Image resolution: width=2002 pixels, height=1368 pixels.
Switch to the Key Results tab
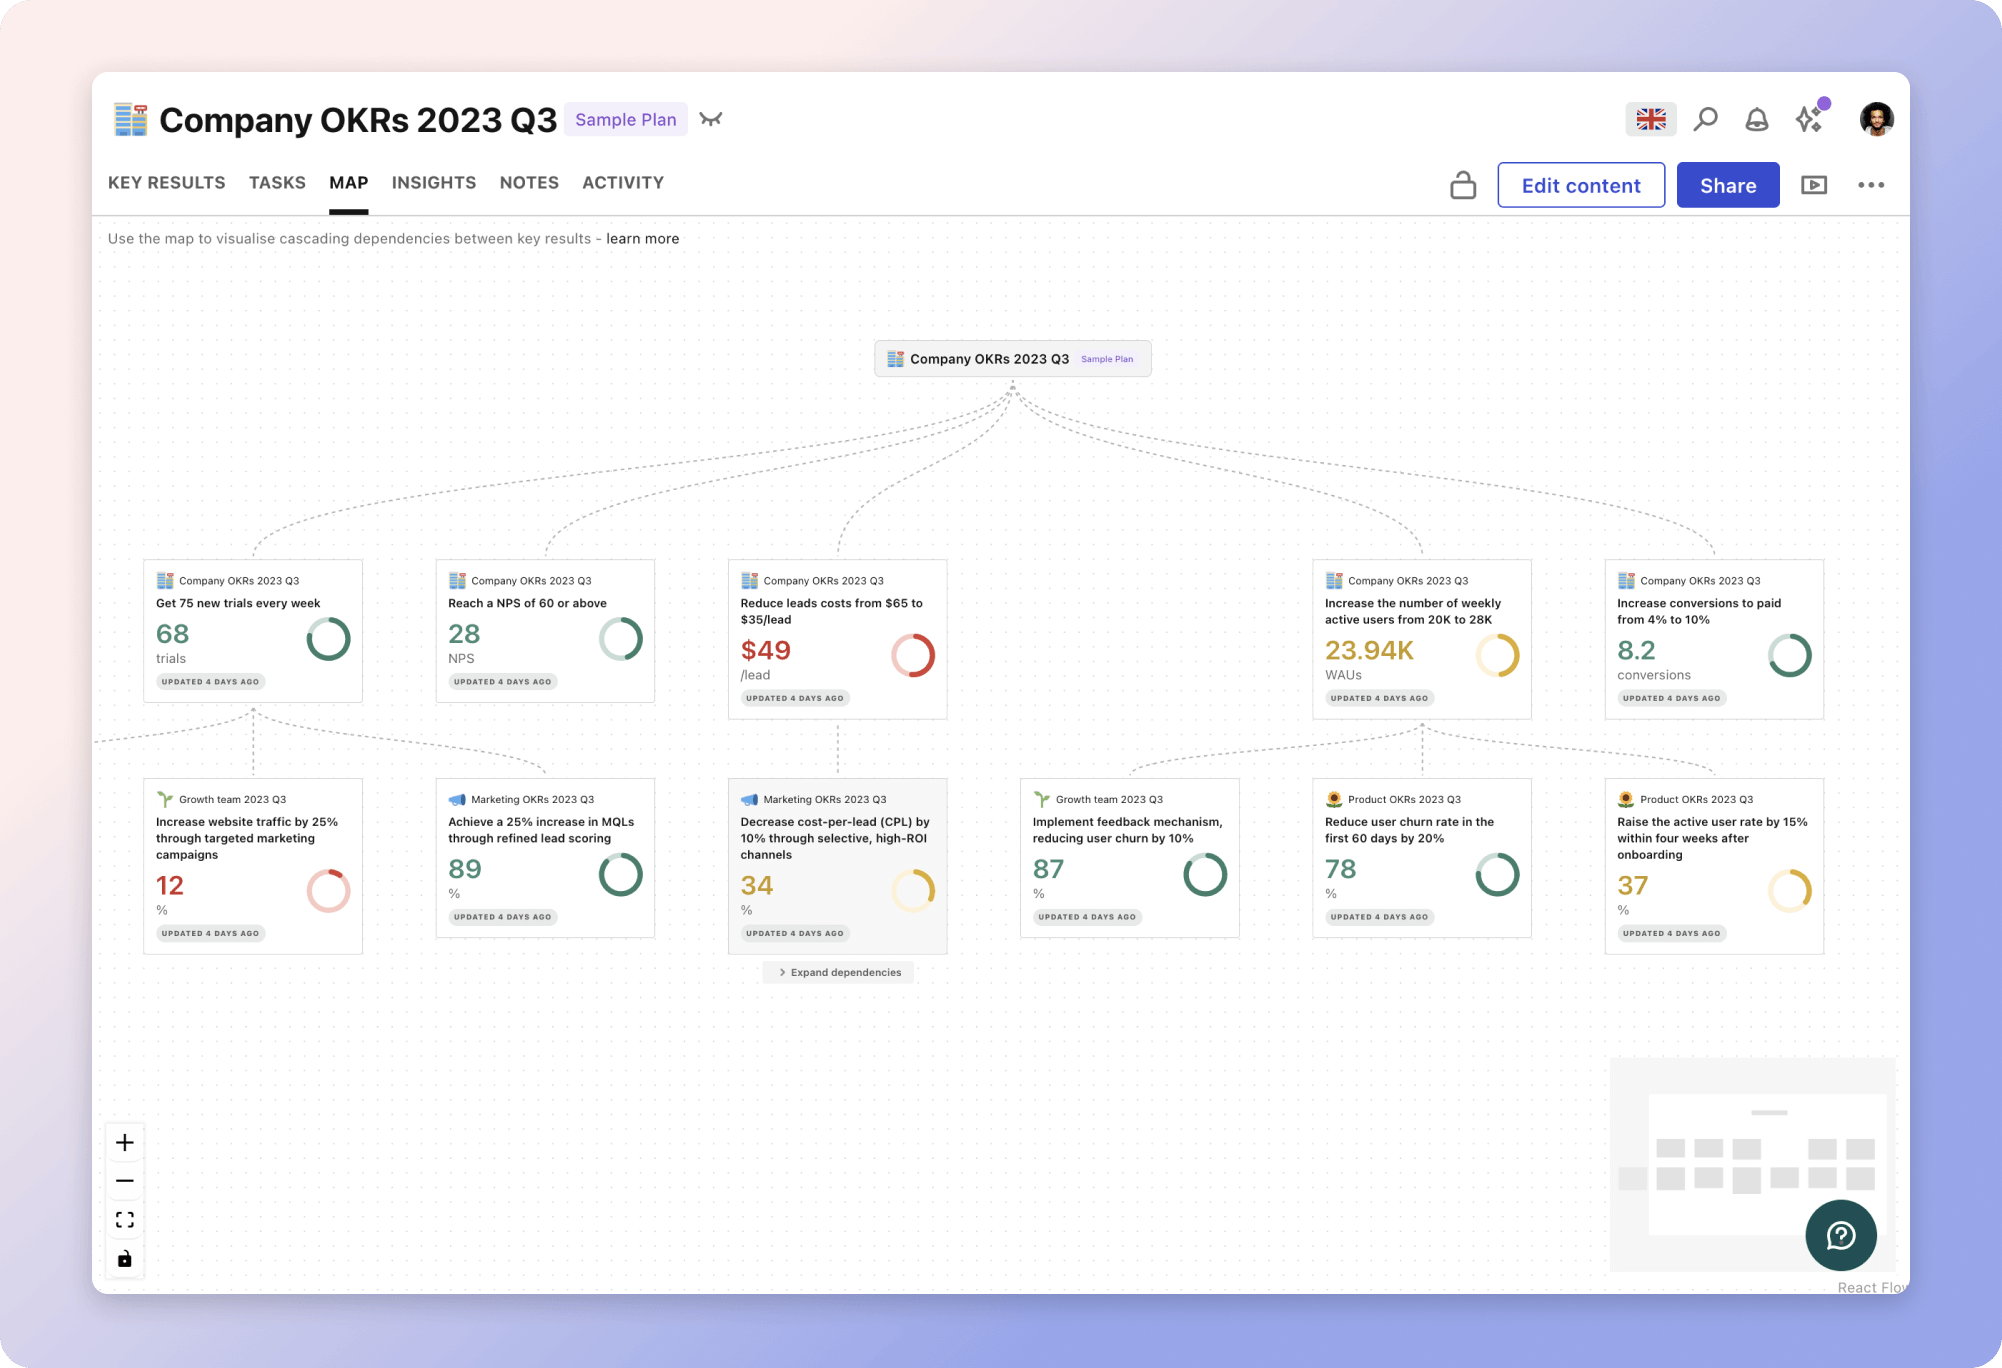tap(167, 183)
